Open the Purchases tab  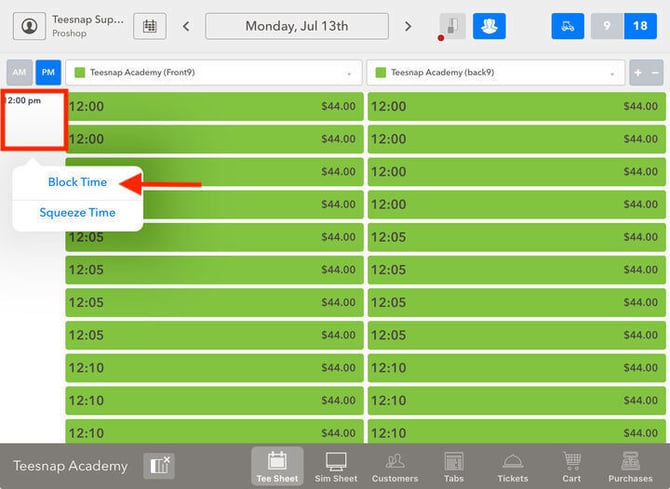click(631, 466)
